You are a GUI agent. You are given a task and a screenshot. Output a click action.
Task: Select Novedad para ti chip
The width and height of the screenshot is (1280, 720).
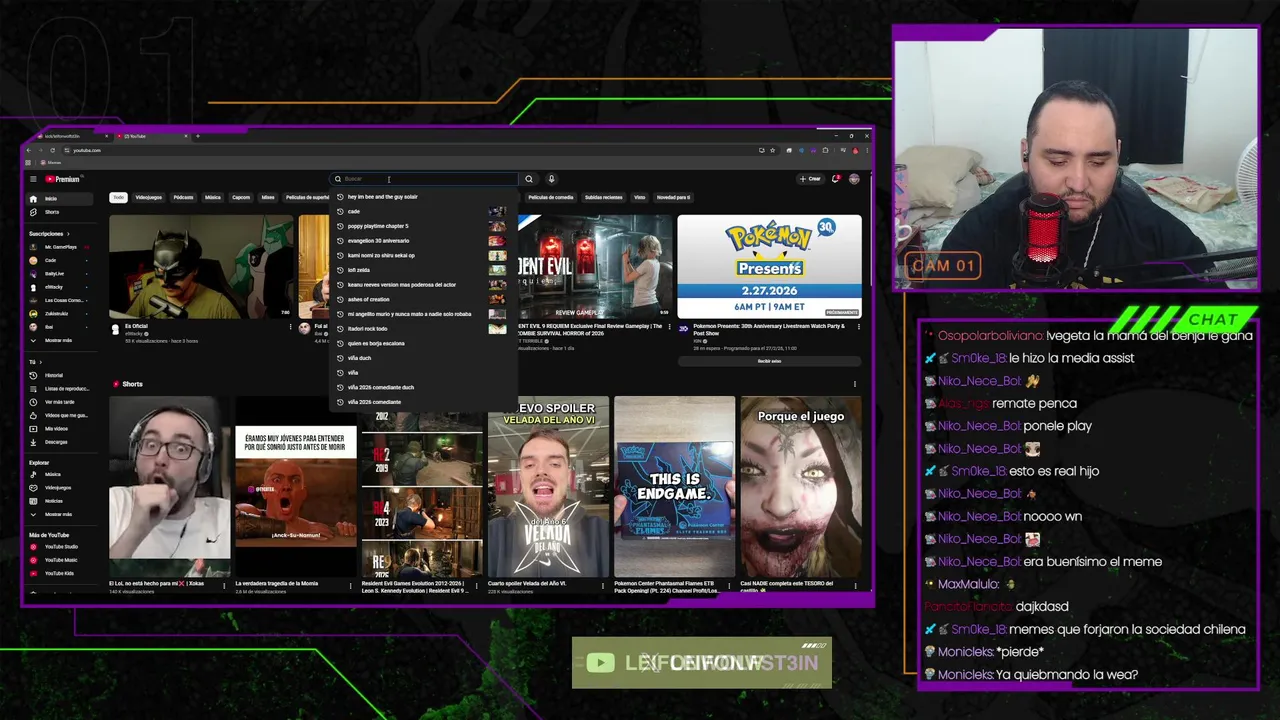(x=673, y=197)
